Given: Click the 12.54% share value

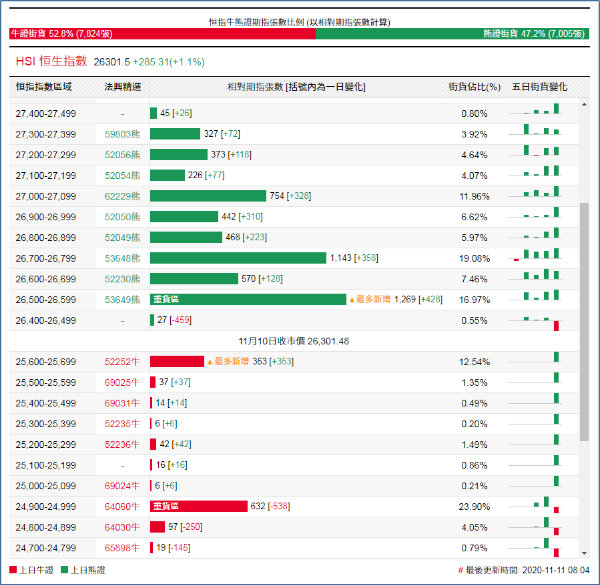Looking at the screenshot, I should 474,362.
